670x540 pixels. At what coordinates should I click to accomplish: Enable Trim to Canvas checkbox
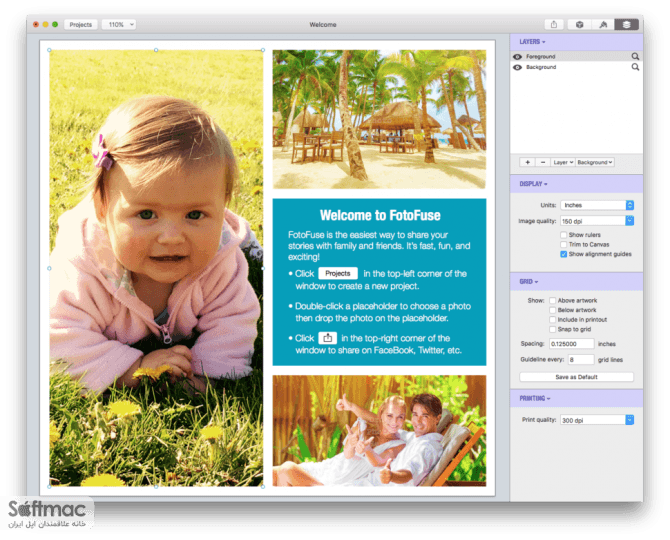564,244
